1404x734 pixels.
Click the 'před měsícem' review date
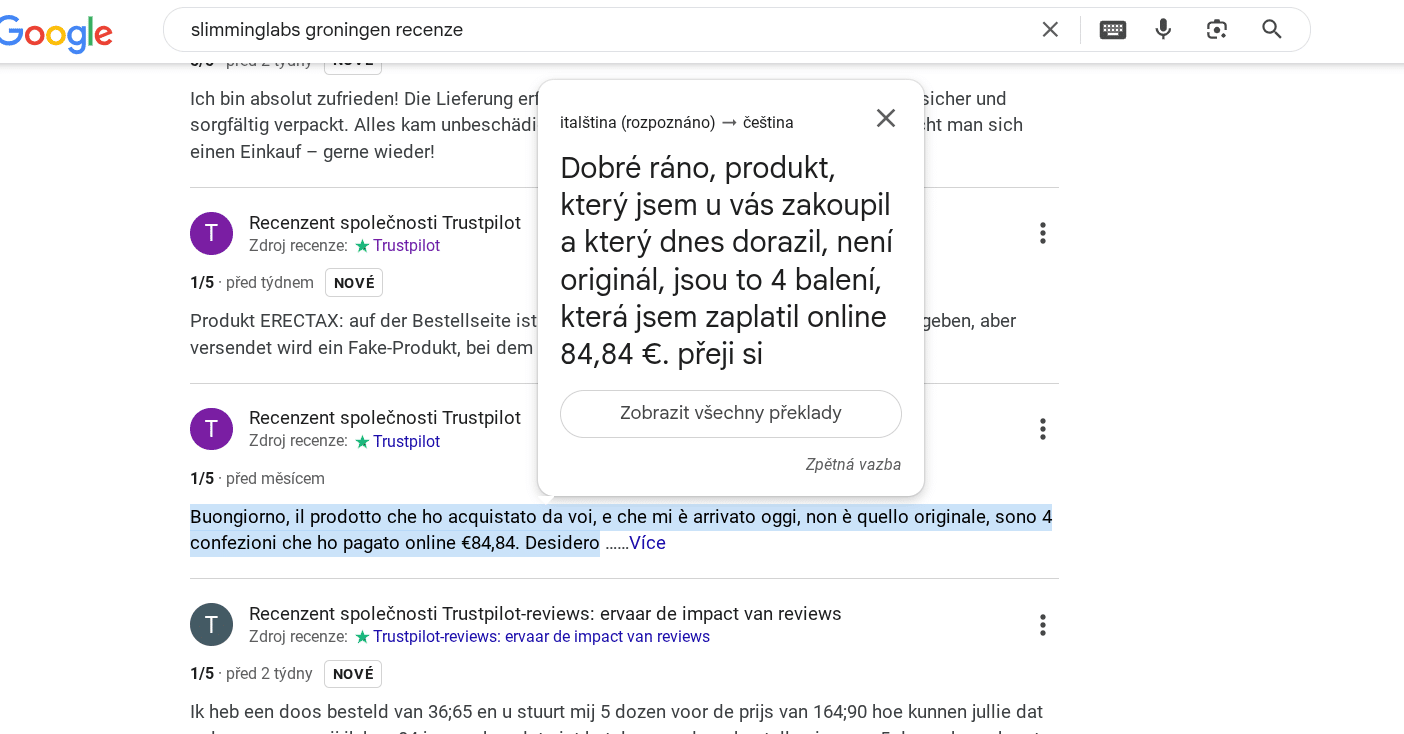click(x=275, y=479)
